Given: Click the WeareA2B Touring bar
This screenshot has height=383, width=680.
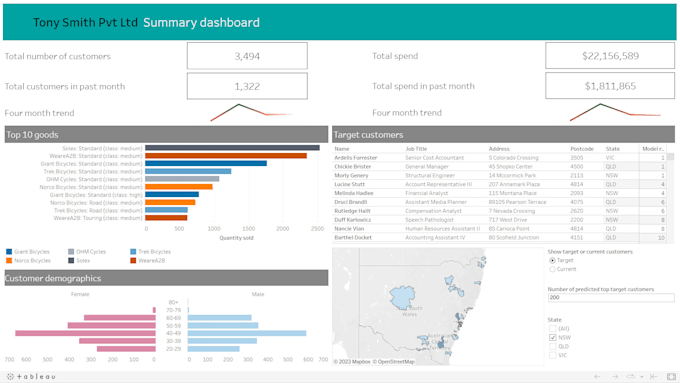Looking at the screenshot, I should [x=166, y=218].
